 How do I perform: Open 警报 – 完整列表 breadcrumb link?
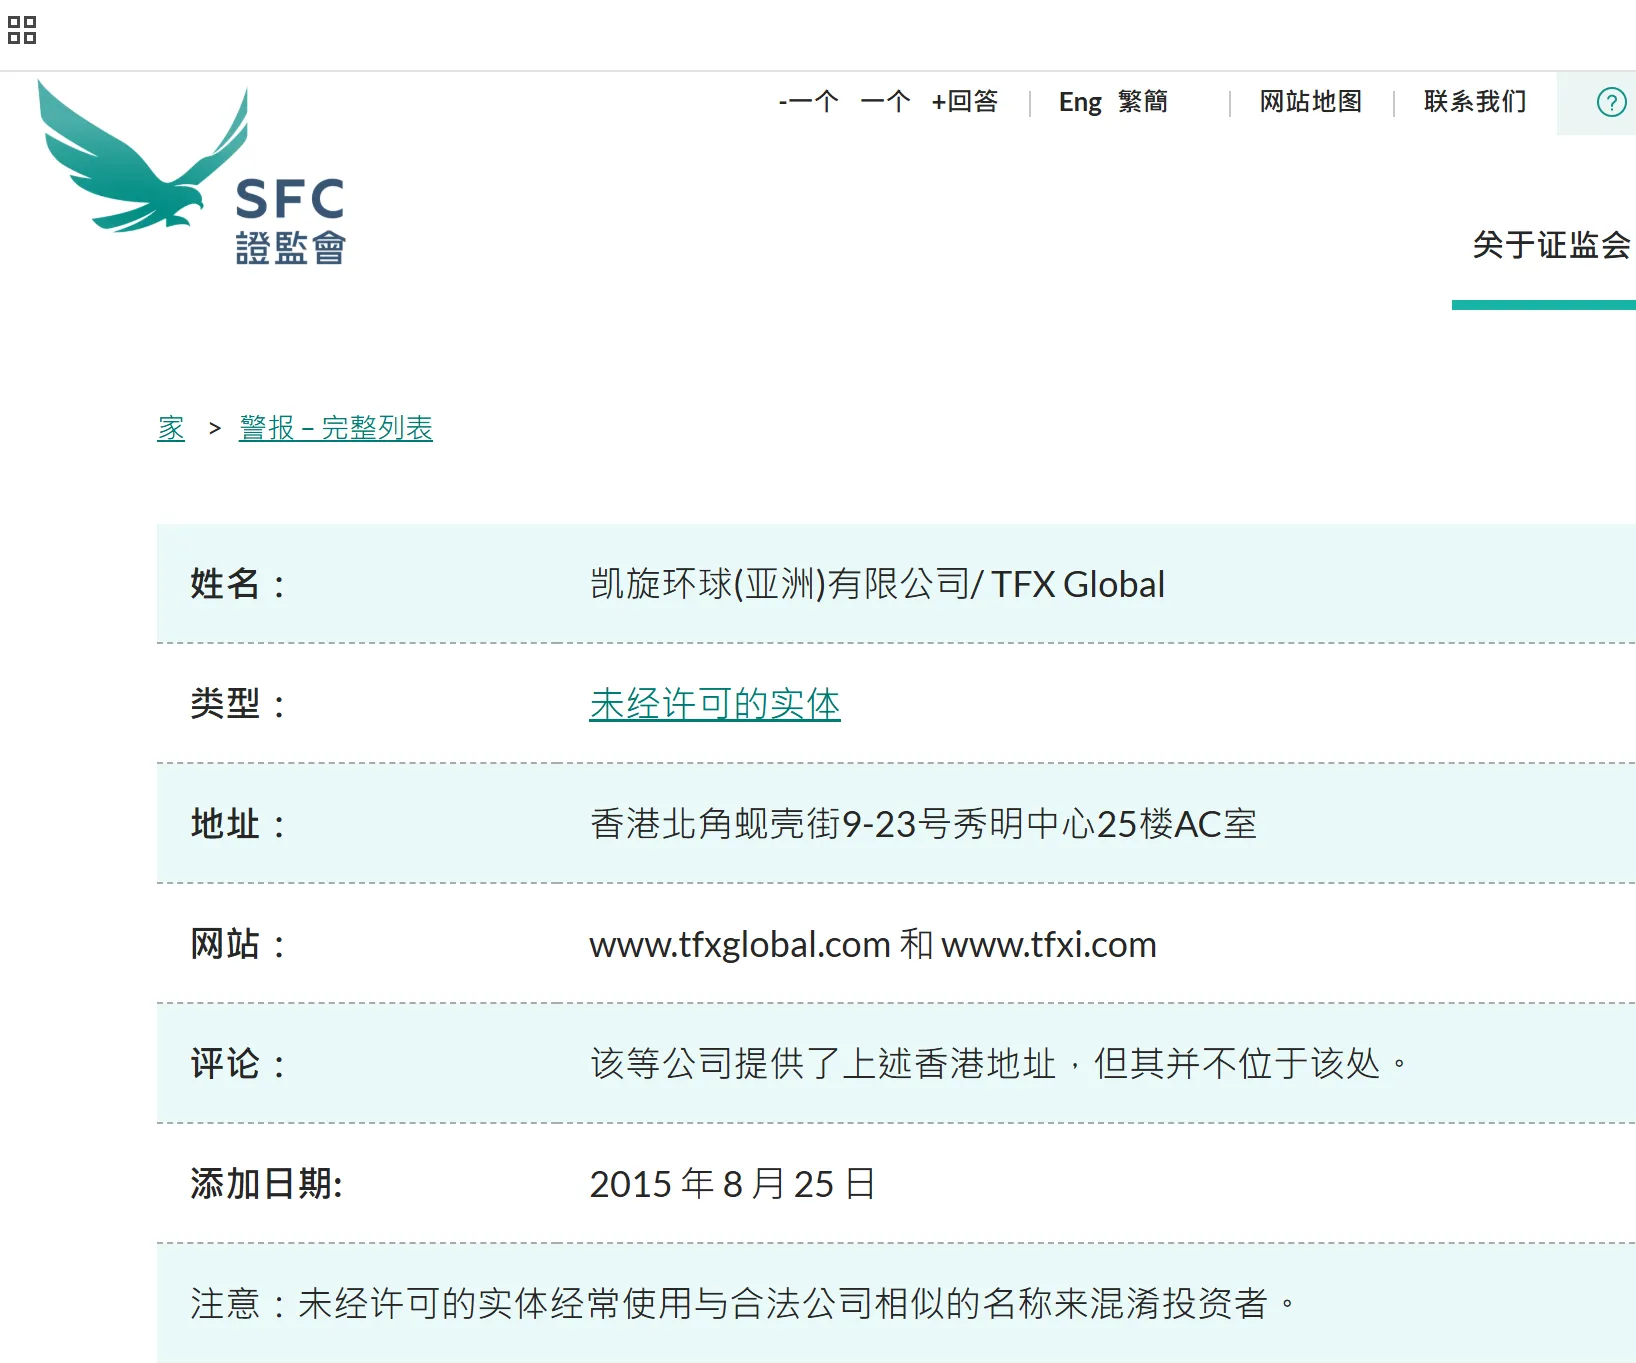click(x=336, y=428)
